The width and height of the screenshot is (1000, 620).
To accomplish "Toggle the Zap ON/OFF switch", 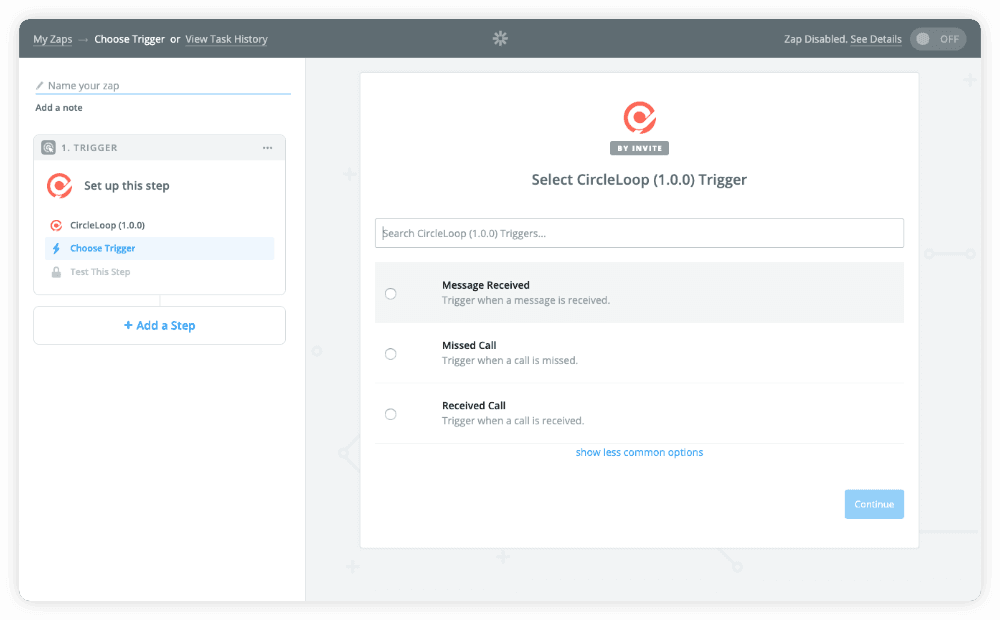I will (938, 39).
